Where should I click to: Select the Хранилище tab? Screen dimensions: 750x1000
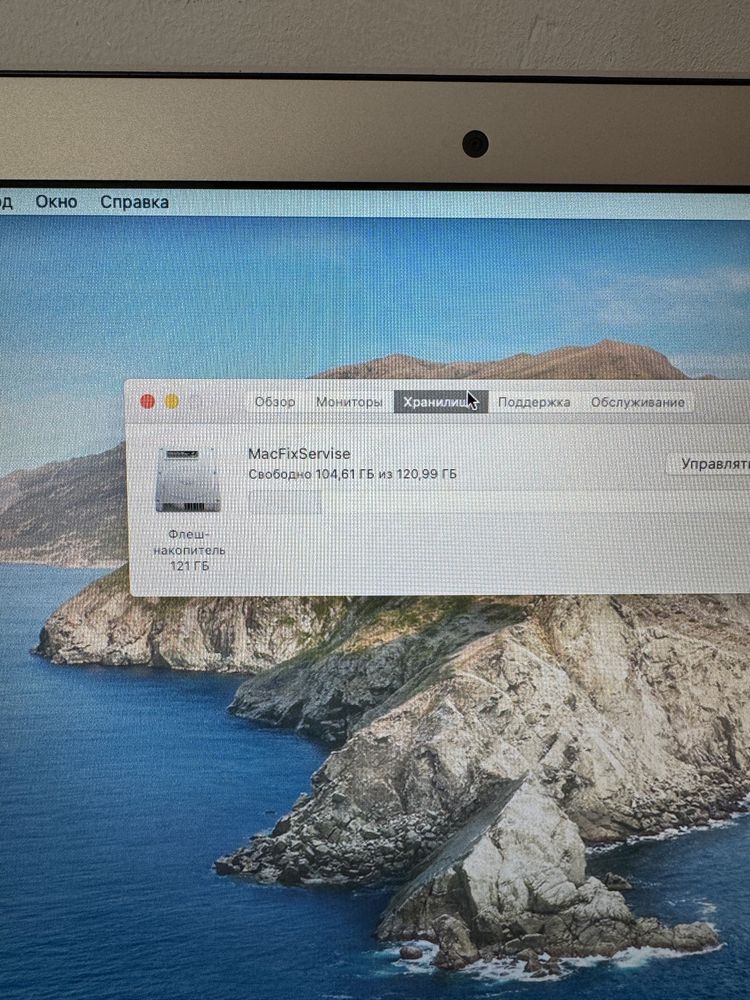441,402
